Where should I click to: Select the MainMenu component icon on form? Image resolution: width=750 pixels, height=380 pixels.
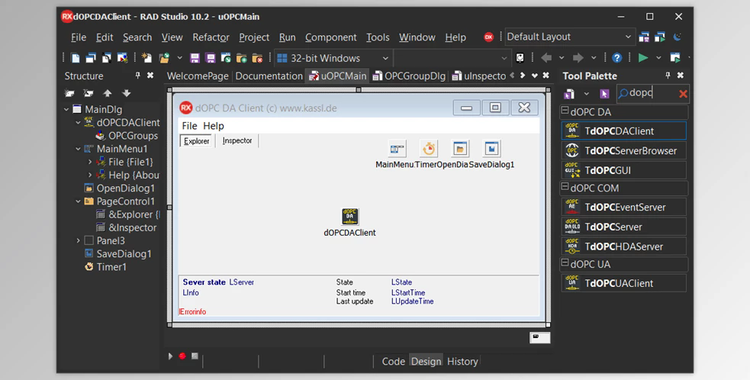[x=397, y=149]
